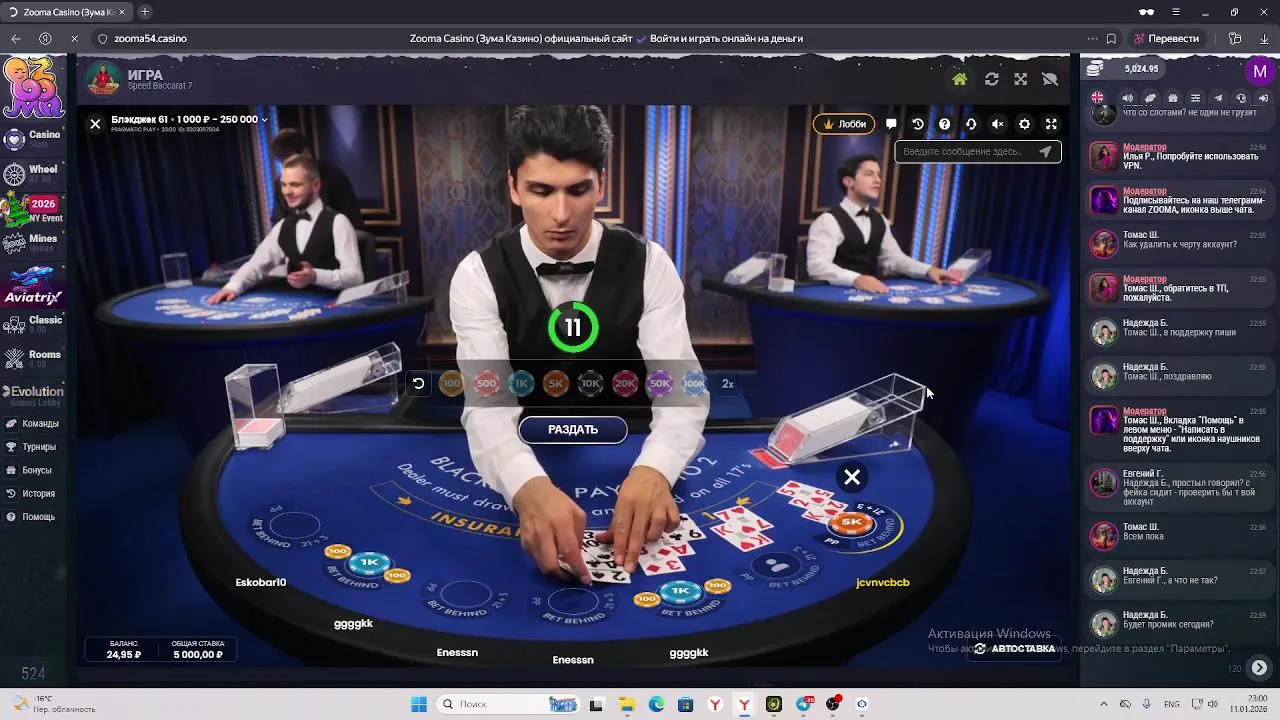Image resolution: width=1280 pixels, height=720 pixels.
Task: Open Classic section in sidebar
Action: [33, 324]
